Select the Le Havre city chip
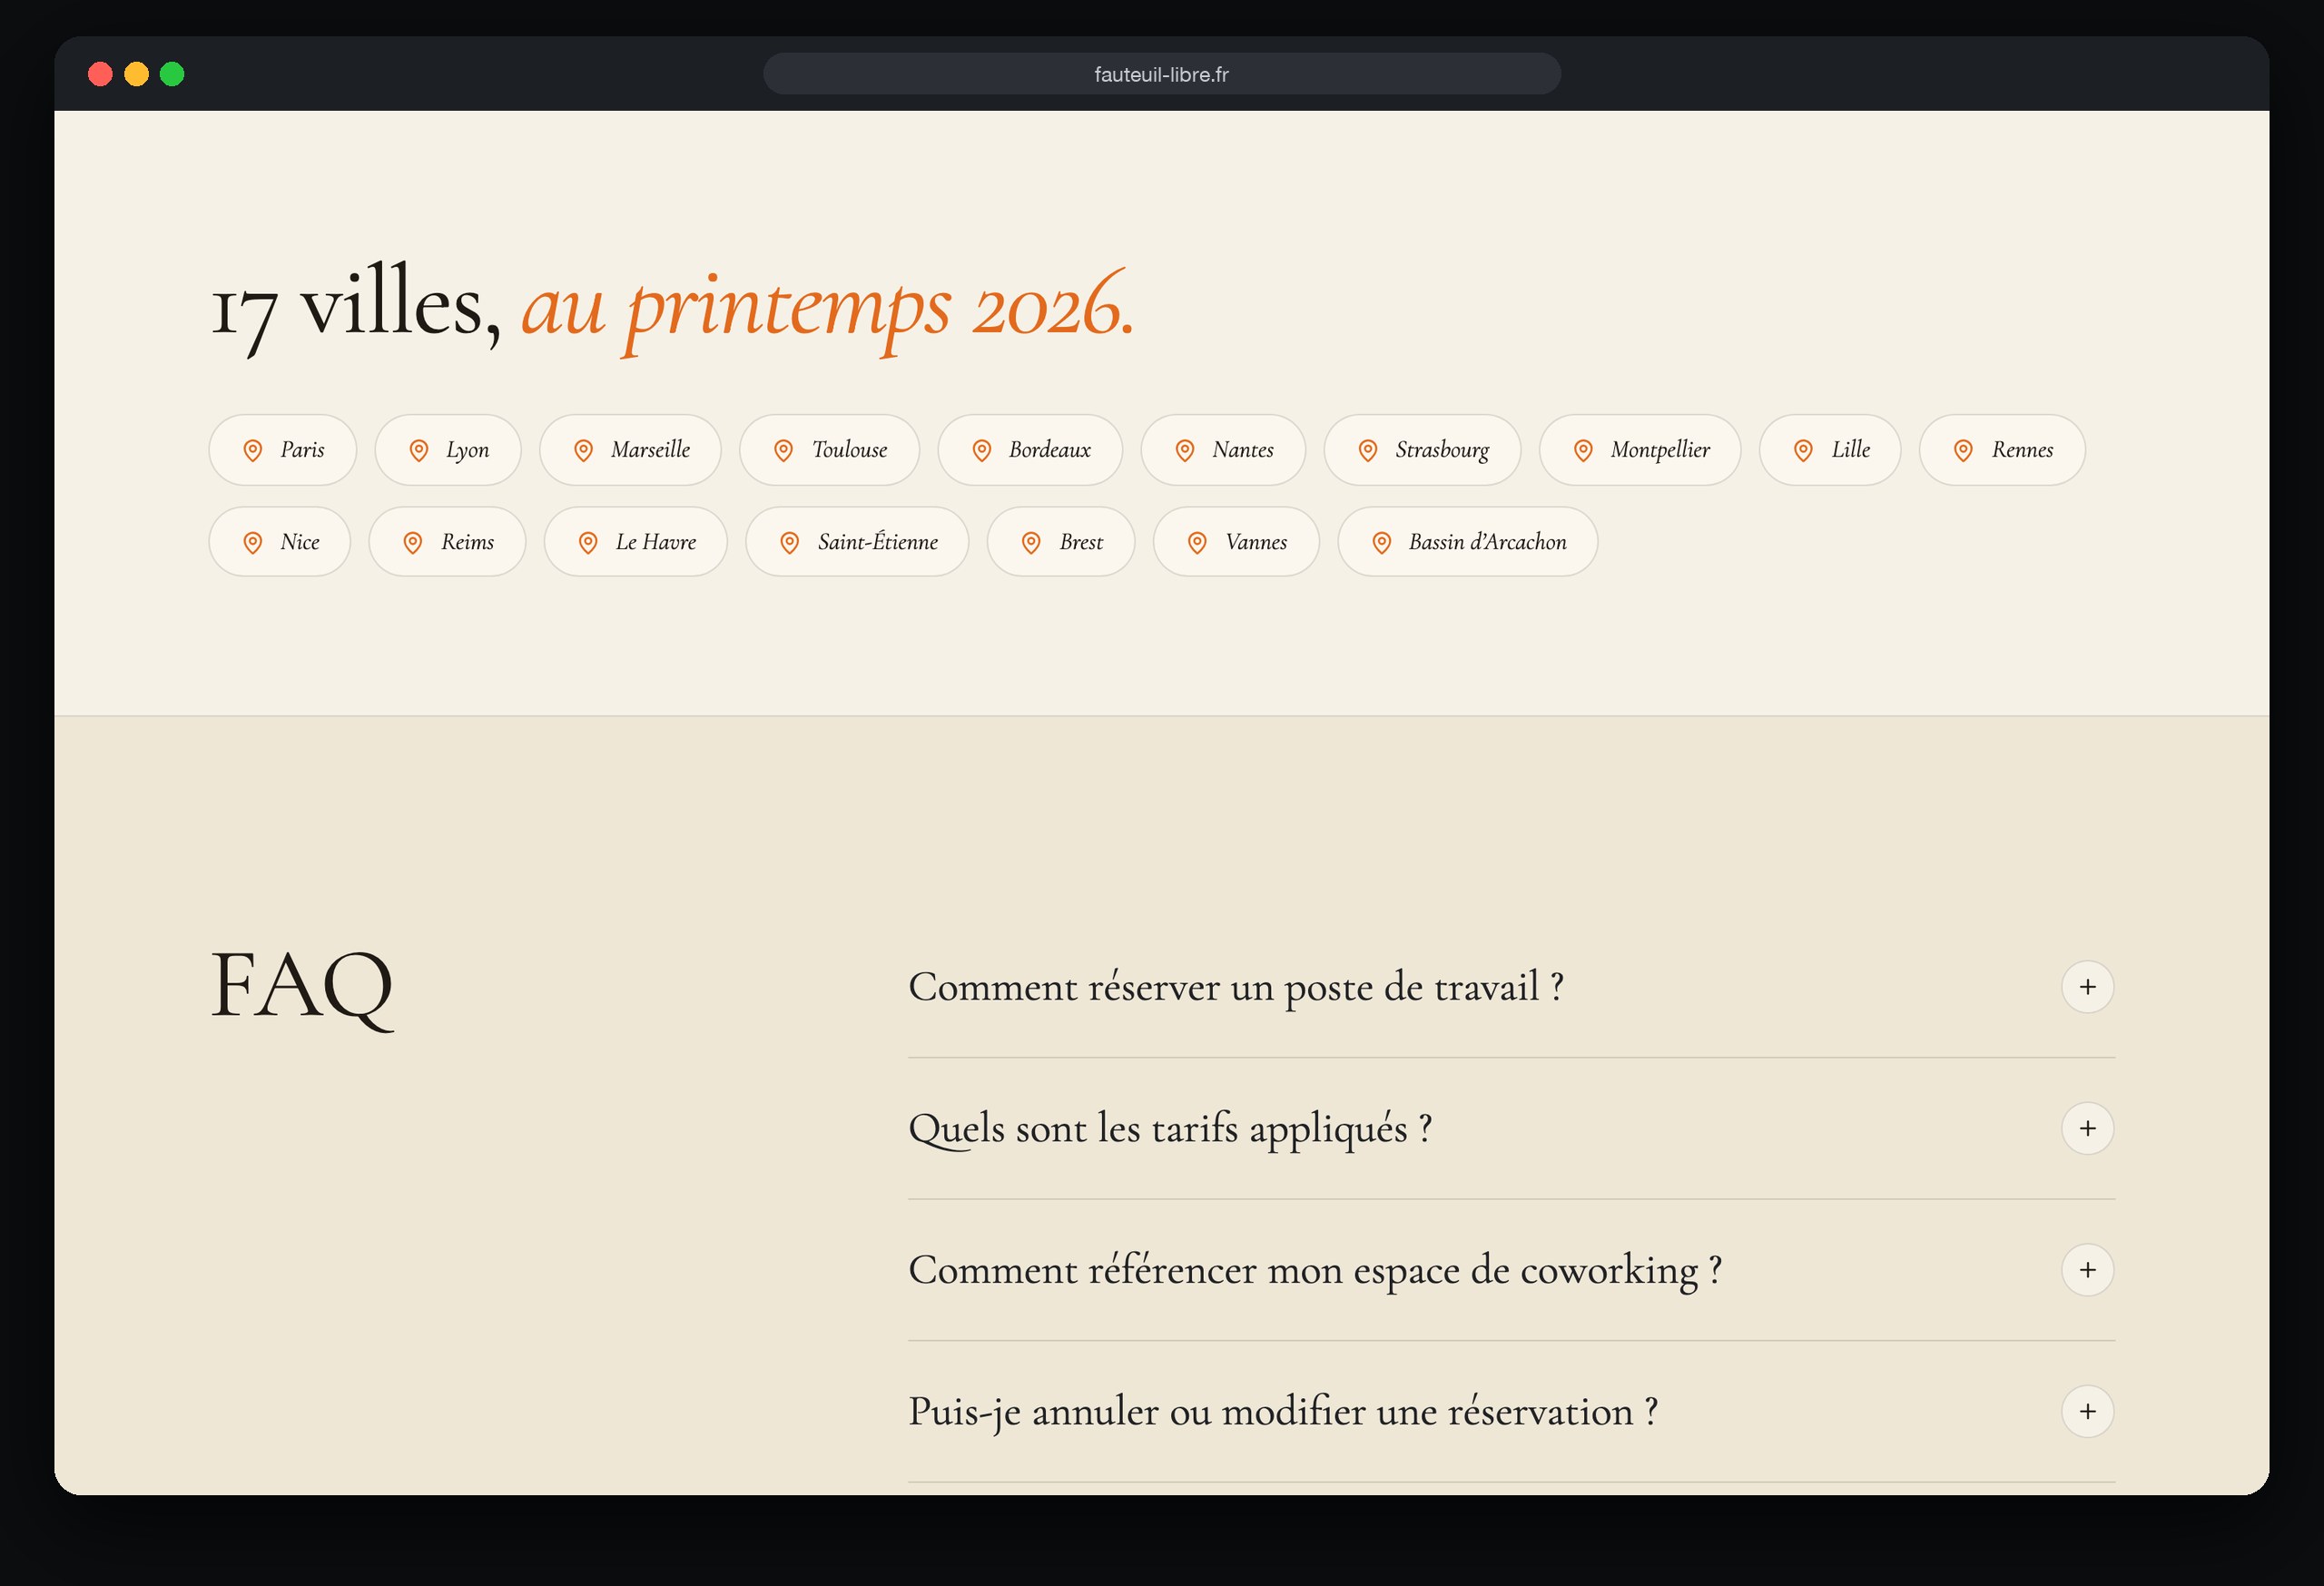This screenshot has width=2324, height=1586. [636, 542]
